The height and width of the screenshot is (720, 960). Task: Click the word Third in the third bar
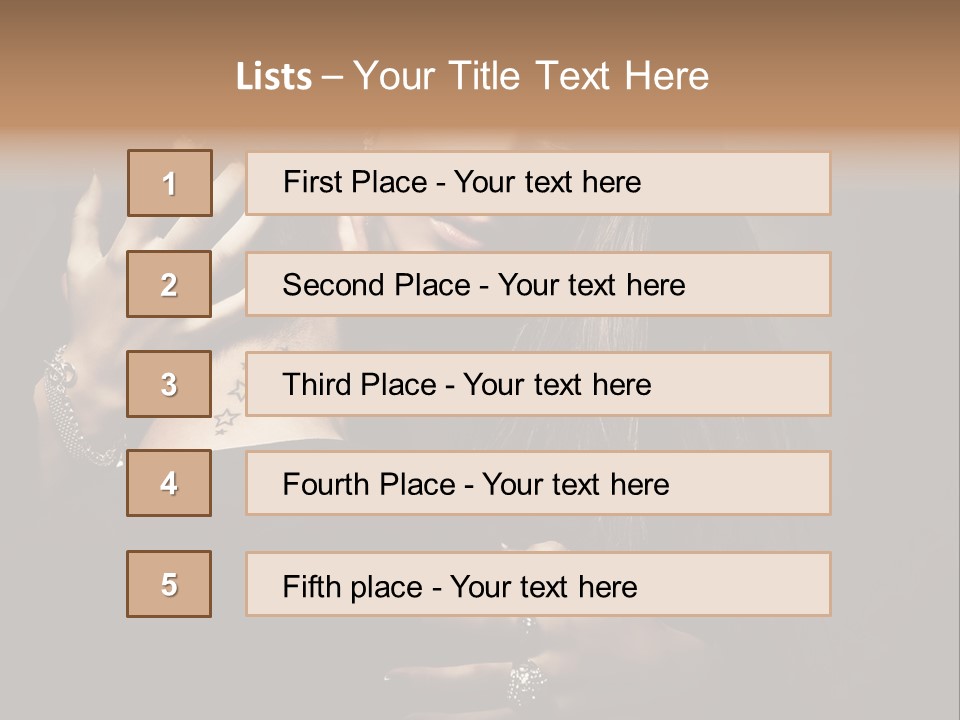[x=316, y=385]
